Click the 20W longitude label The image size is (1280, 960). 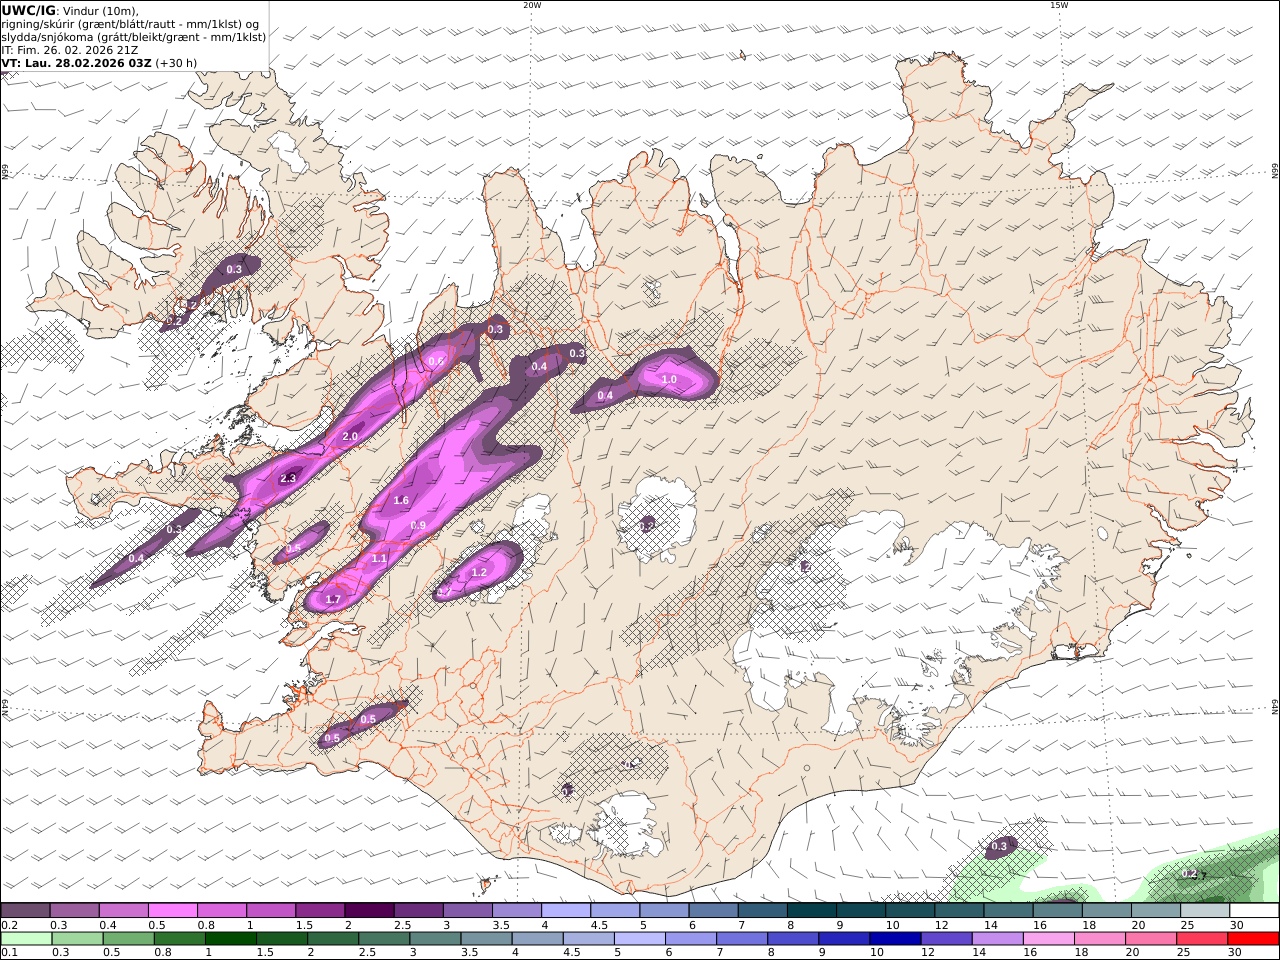pyautogui.click(x=532, y=5)
